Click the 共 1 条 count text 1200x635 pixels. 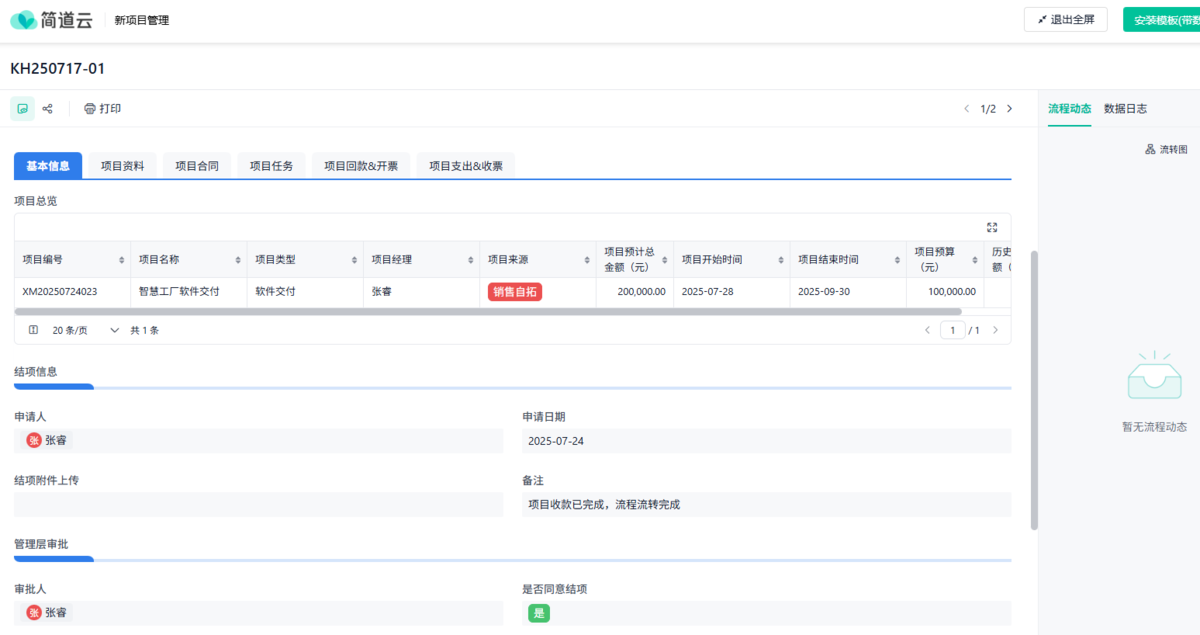(x=144, y=330)
